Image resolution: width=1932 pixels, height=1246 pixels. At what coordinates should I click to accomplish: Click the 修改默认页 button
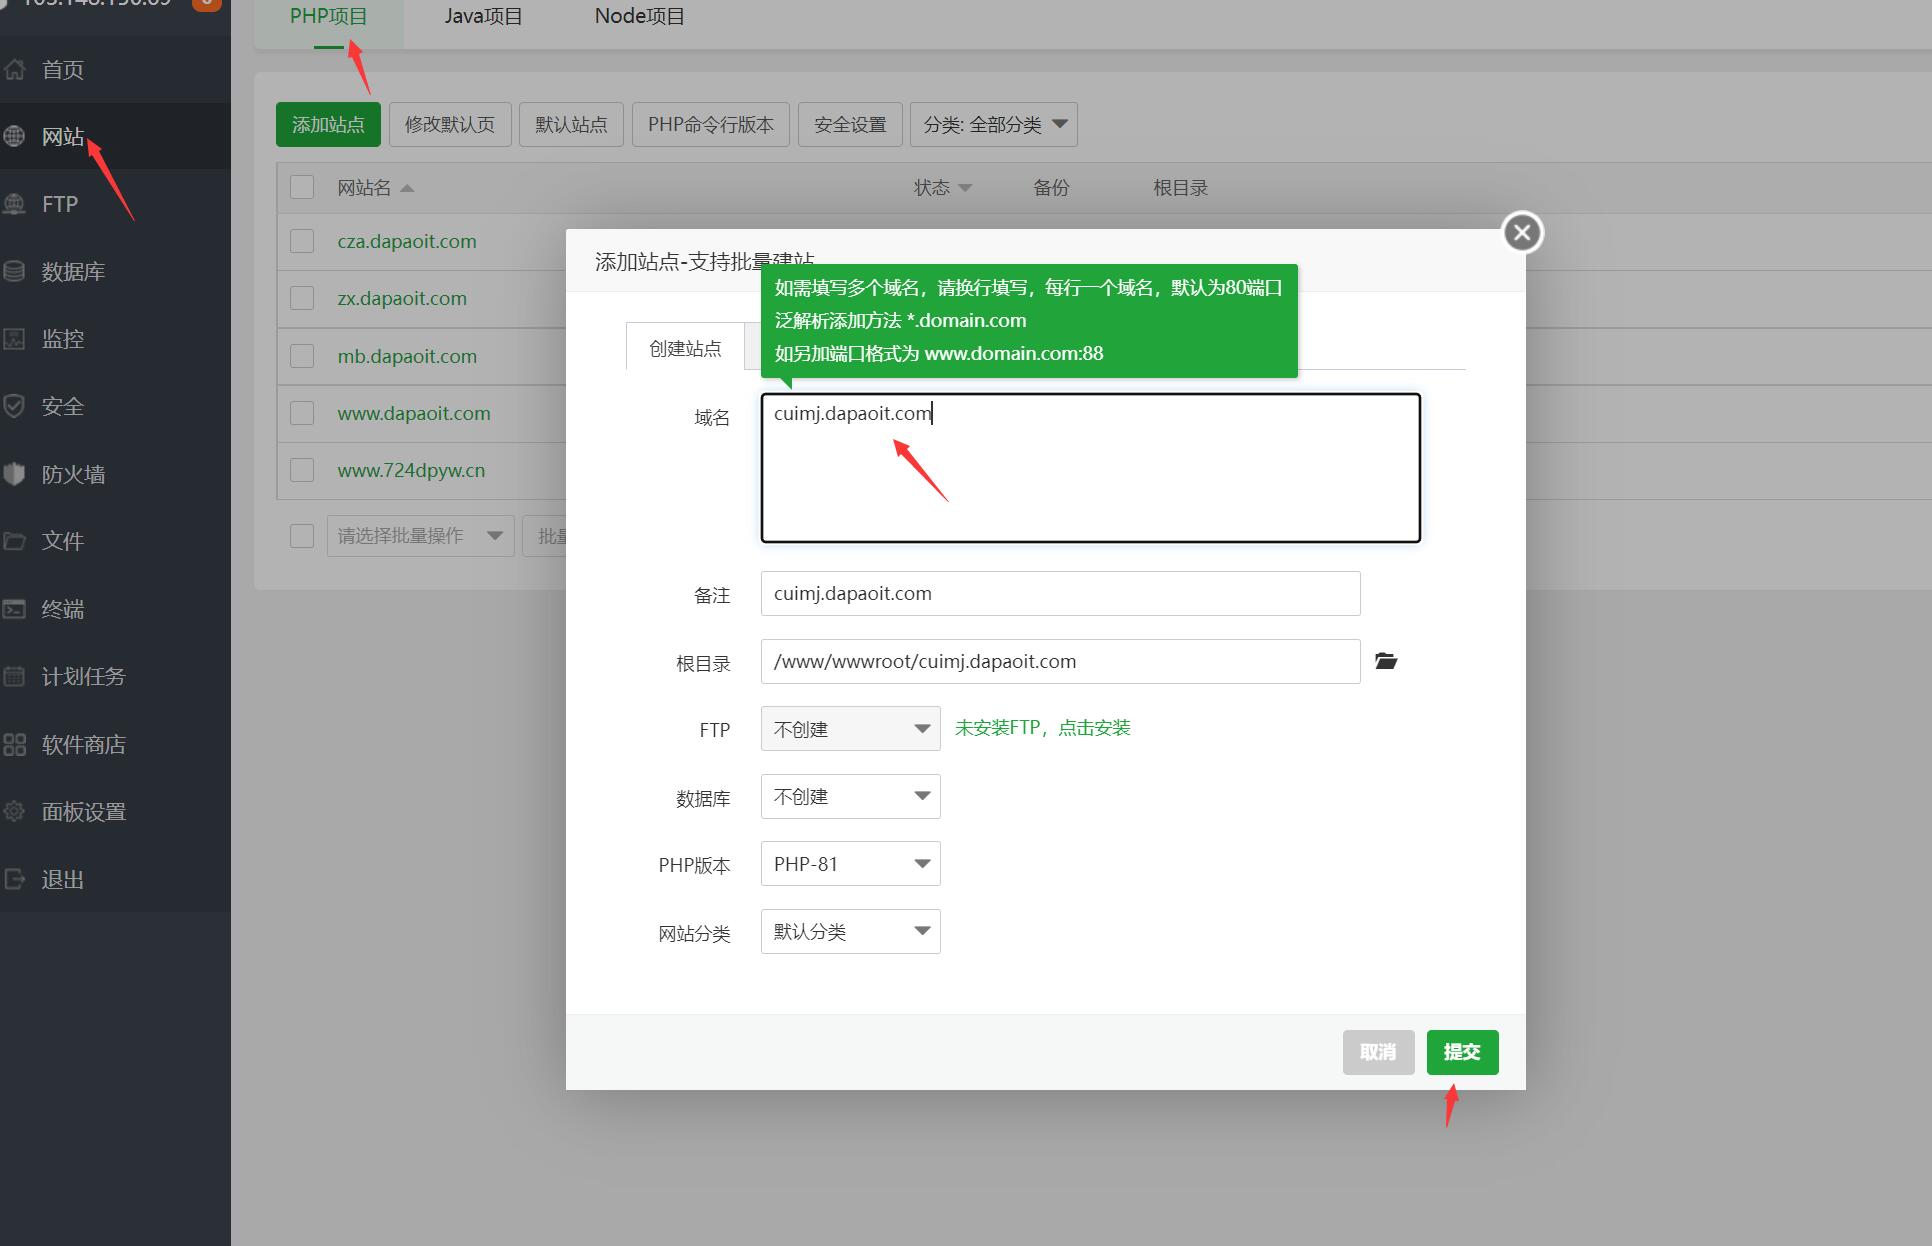[x=450, y=125]
